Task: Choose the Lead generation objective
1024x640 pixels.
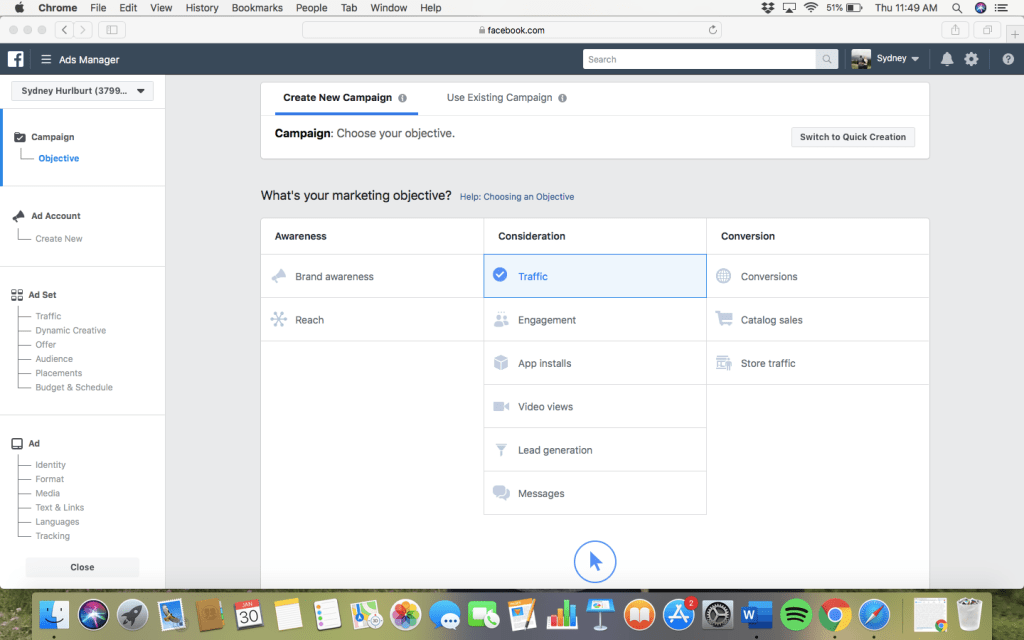Action: pos(555,450)
